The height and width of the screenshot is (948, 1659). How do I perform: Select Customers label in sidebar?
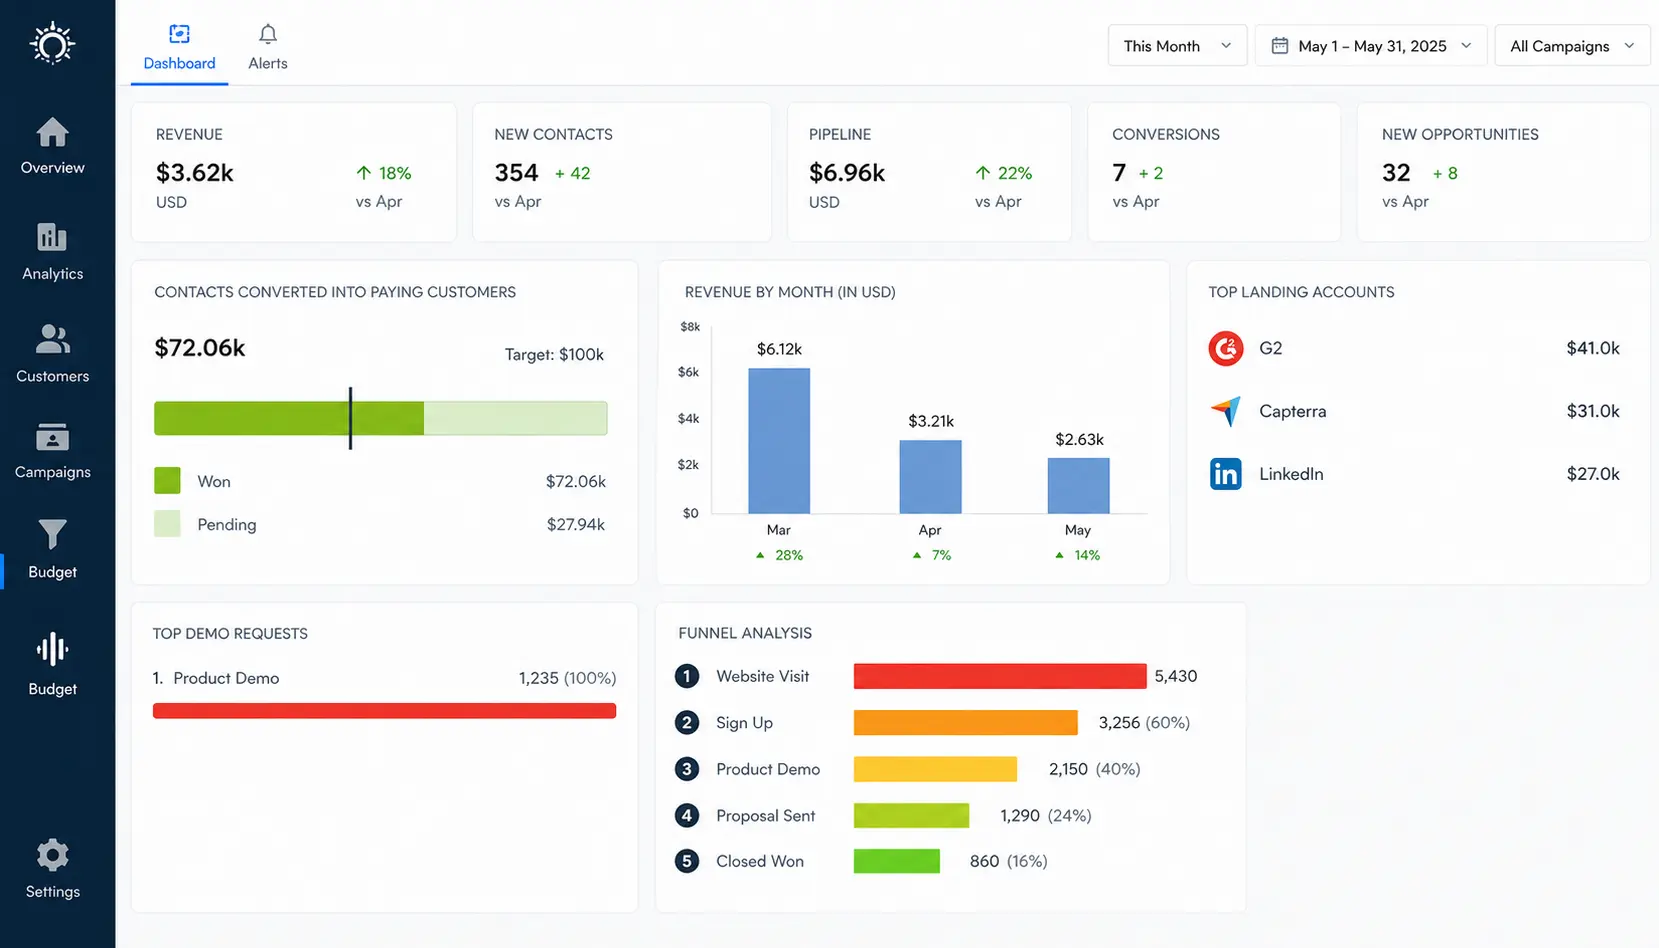52,376
